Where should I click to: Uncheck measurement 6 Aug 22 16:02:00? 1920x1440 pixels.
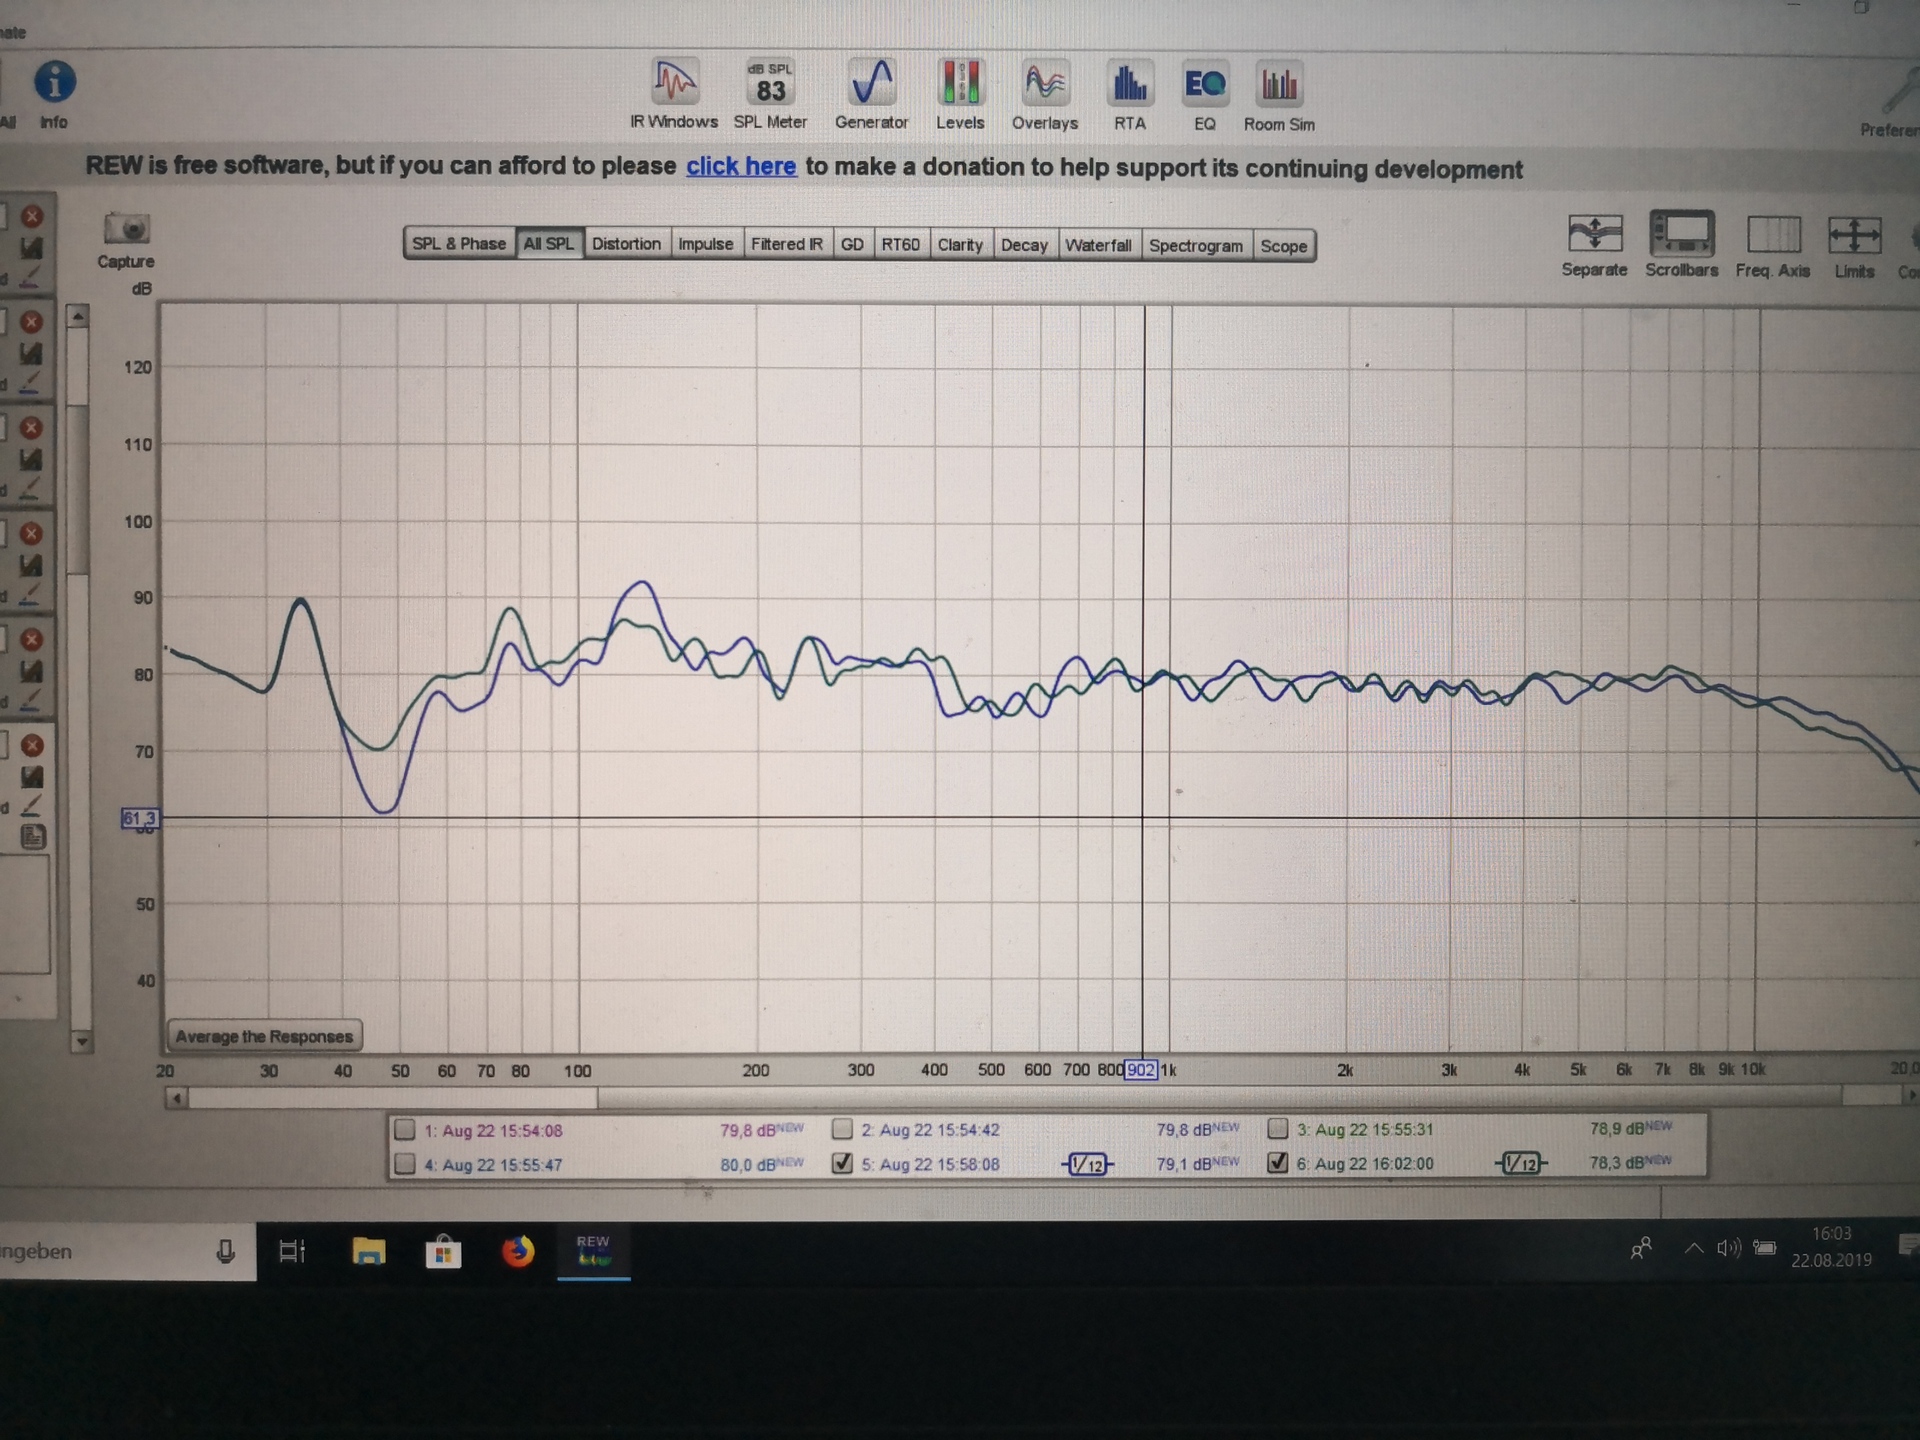(x=1277, y=1162)
